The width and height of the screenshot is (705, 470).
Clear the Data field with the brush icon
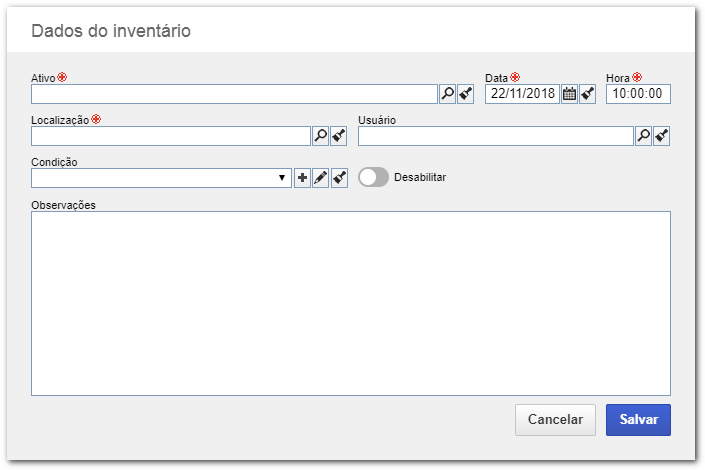pos(588,94)
